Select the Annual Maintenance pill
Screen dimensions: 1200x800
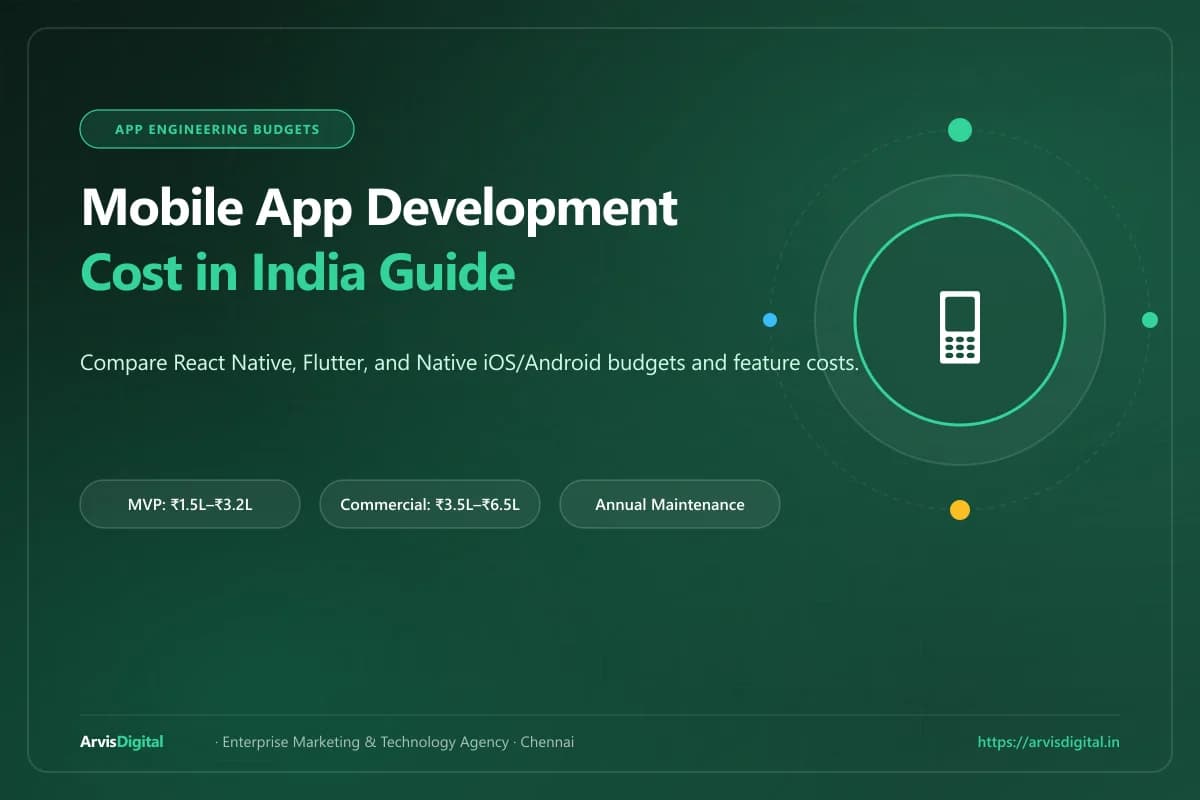670,504
